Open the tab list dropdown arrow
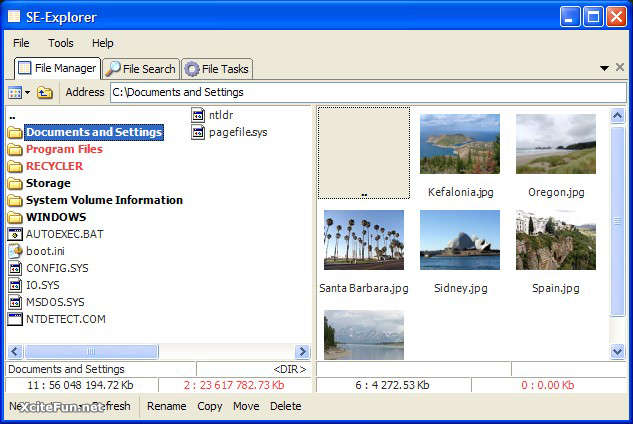The height and width of the screenshot is (424, 633). (604, 68)
